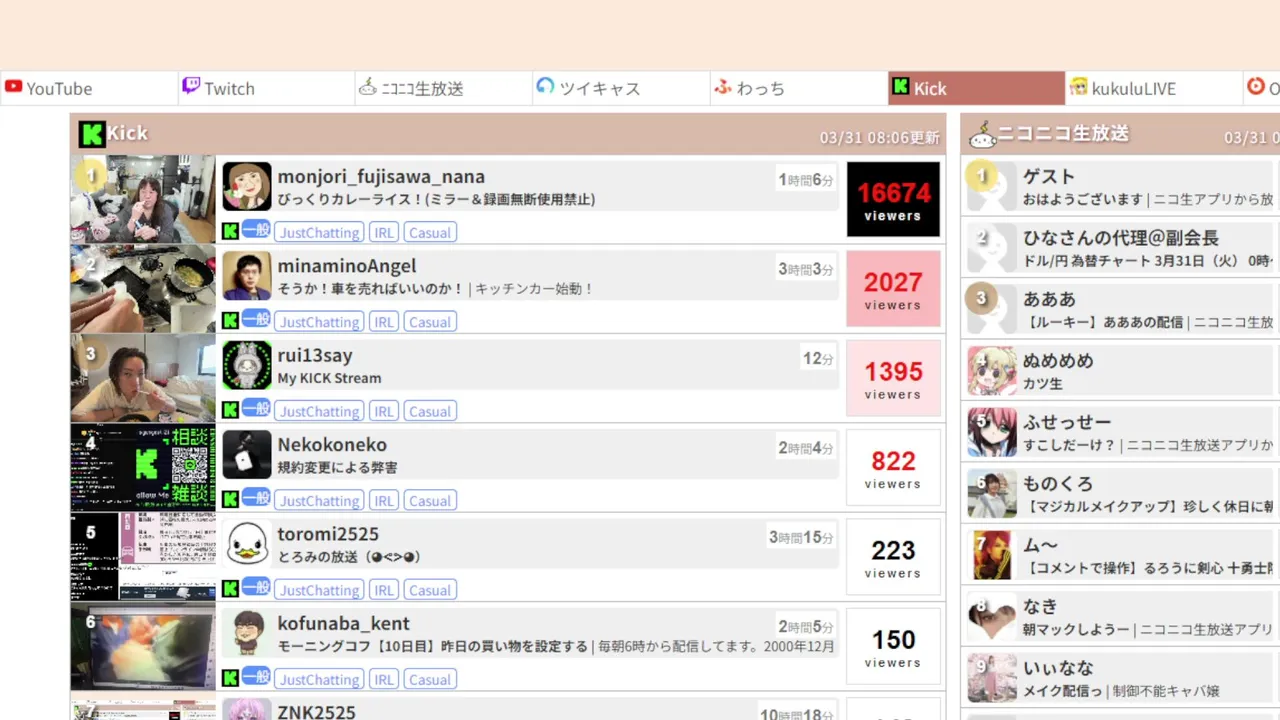Click JustChatting tag on minaminoAngel row

click(x=319, y=322)
